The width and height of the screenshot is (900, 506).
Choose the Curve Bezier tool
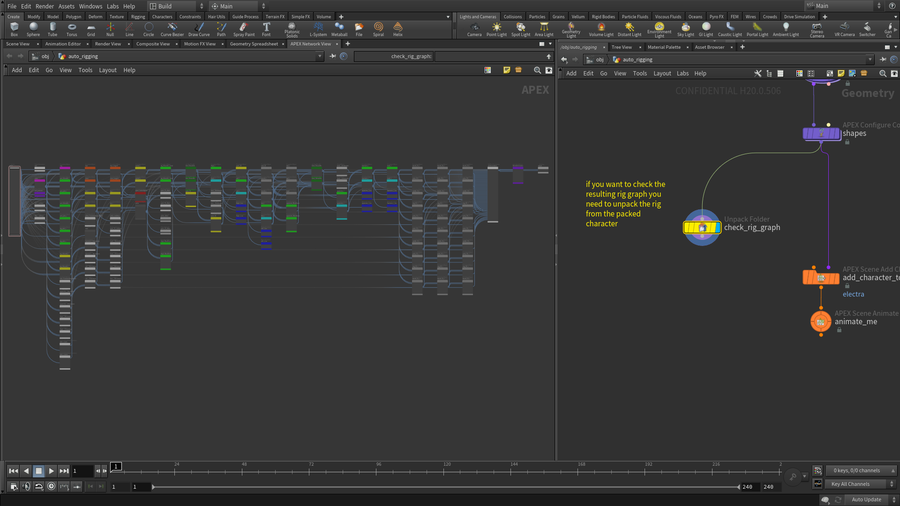click(x=172, y=29)
